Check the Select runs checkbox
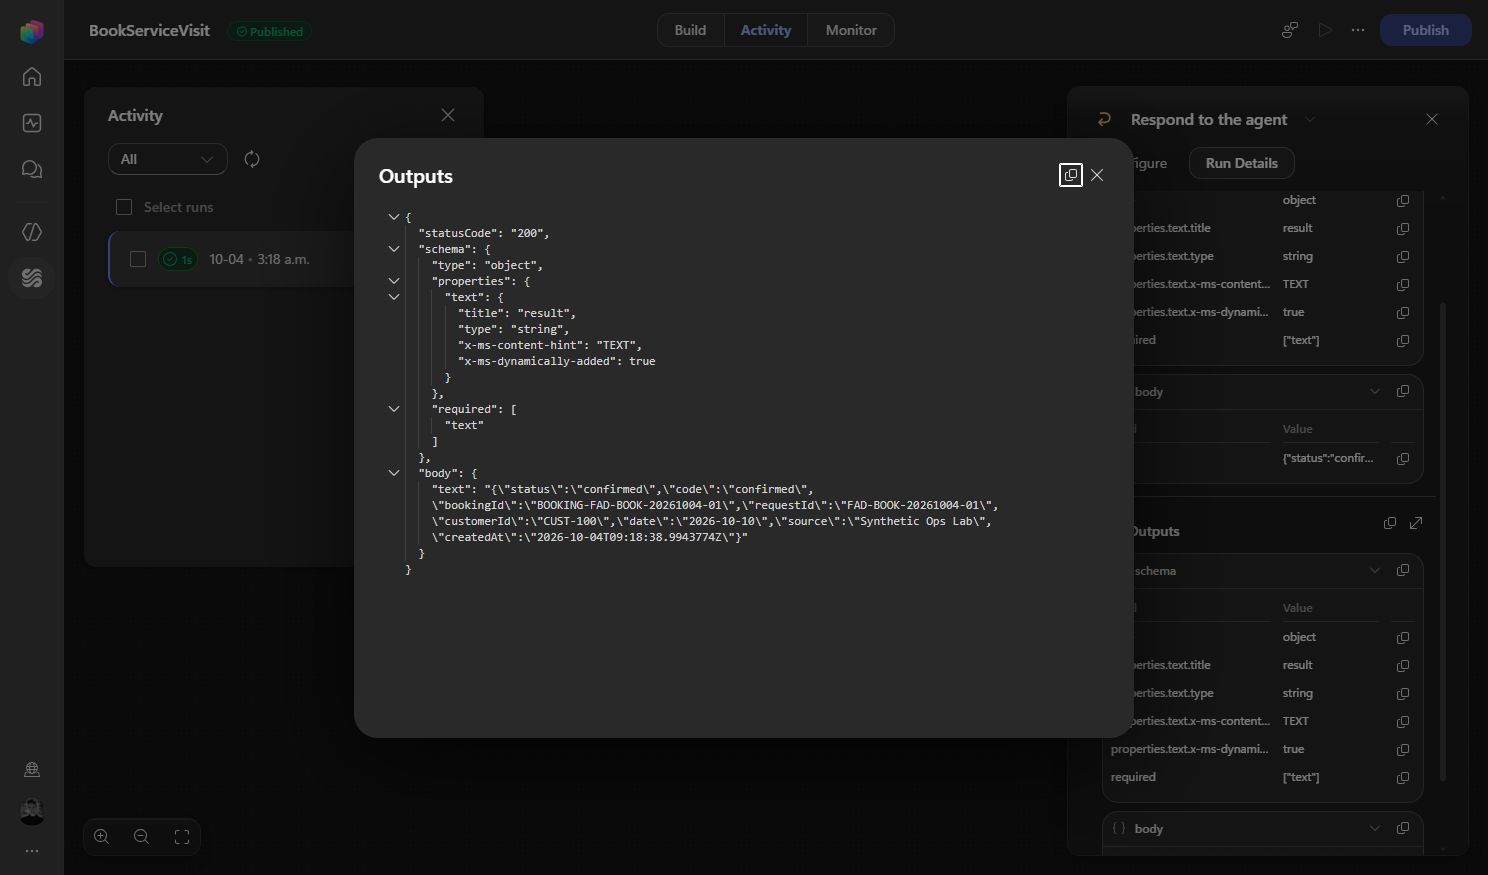Viewport: 1488px width, 875px height. [x=124, y=207]
